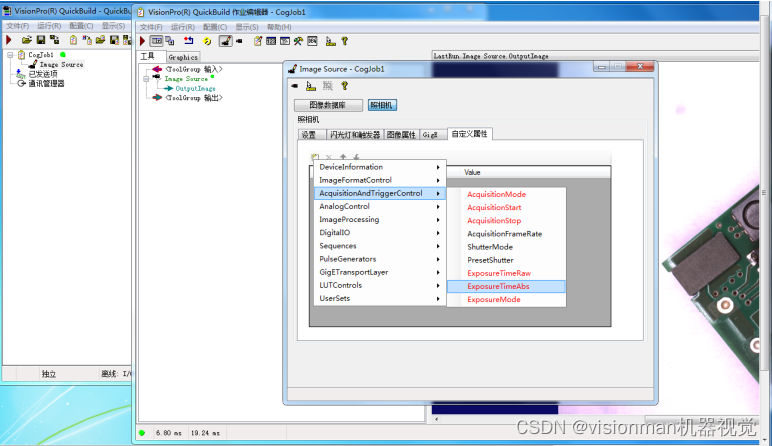The height and width of the screenshot is (446, 772).
Task: Collapse the CogJob1 tree node
Action: click(10, 55)
